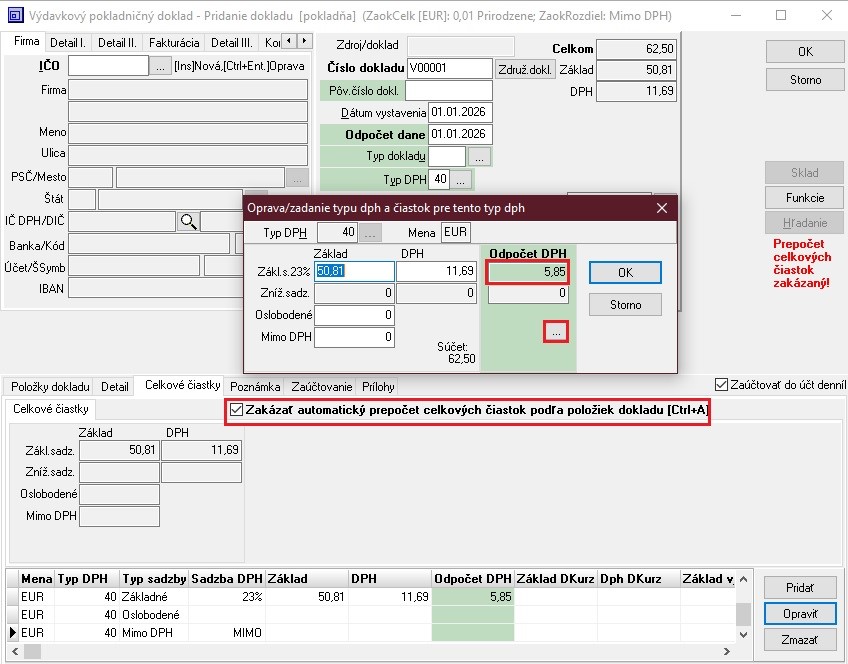Screen dimensions: 848x664
Task: Toggle Zakázať automatický prepočet celkových čiastok checkbox
Action: [x=236, y=410]
